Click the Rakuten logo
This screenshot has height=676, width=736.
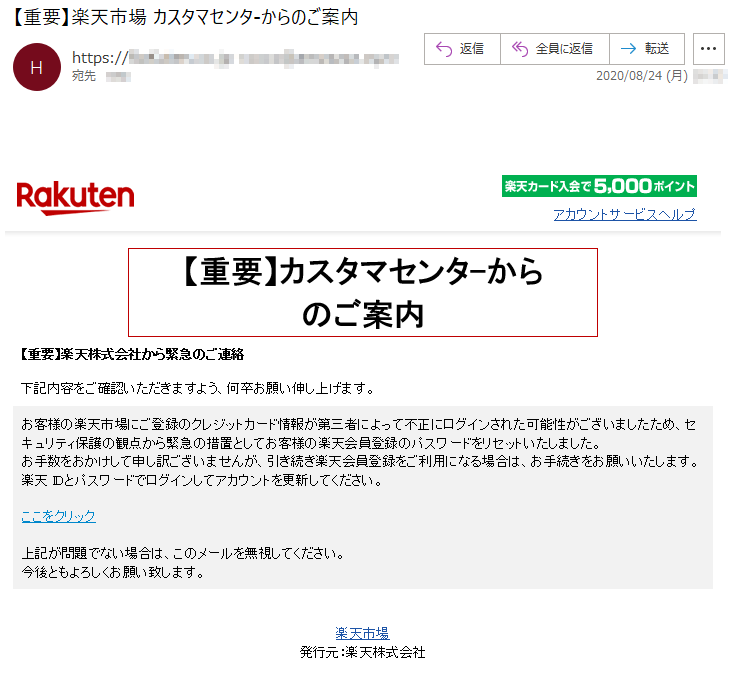pyautogui.click(x=76, y=198)
